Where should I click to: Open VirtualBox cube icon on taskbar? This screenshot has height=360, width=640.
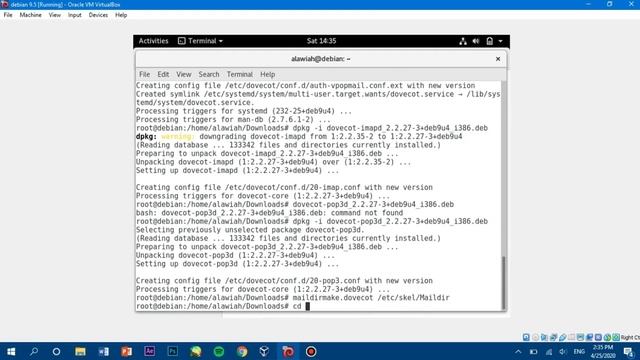pos(264,351)
